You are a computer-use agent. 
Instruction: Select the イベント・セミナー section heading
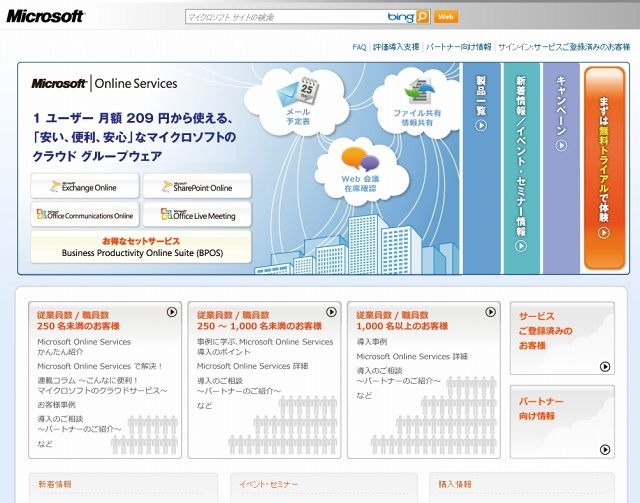(269, 484)
